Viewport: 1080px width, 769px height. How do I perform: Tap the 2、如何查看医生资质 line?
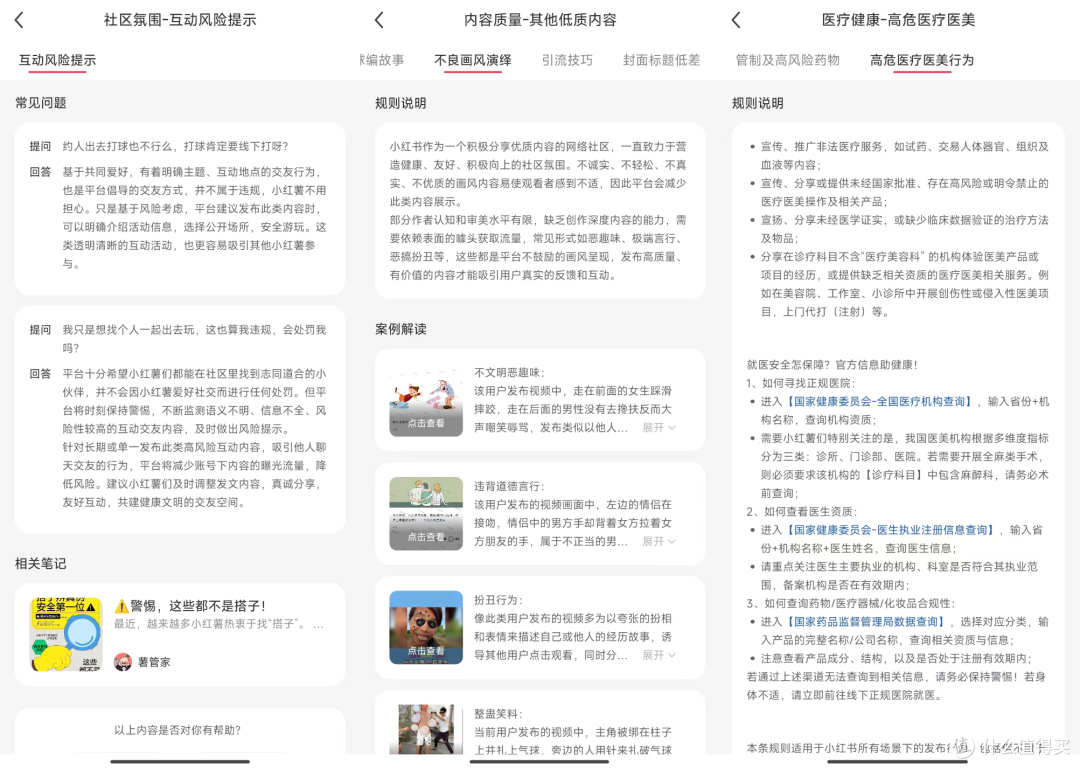[x=802, y=512]
